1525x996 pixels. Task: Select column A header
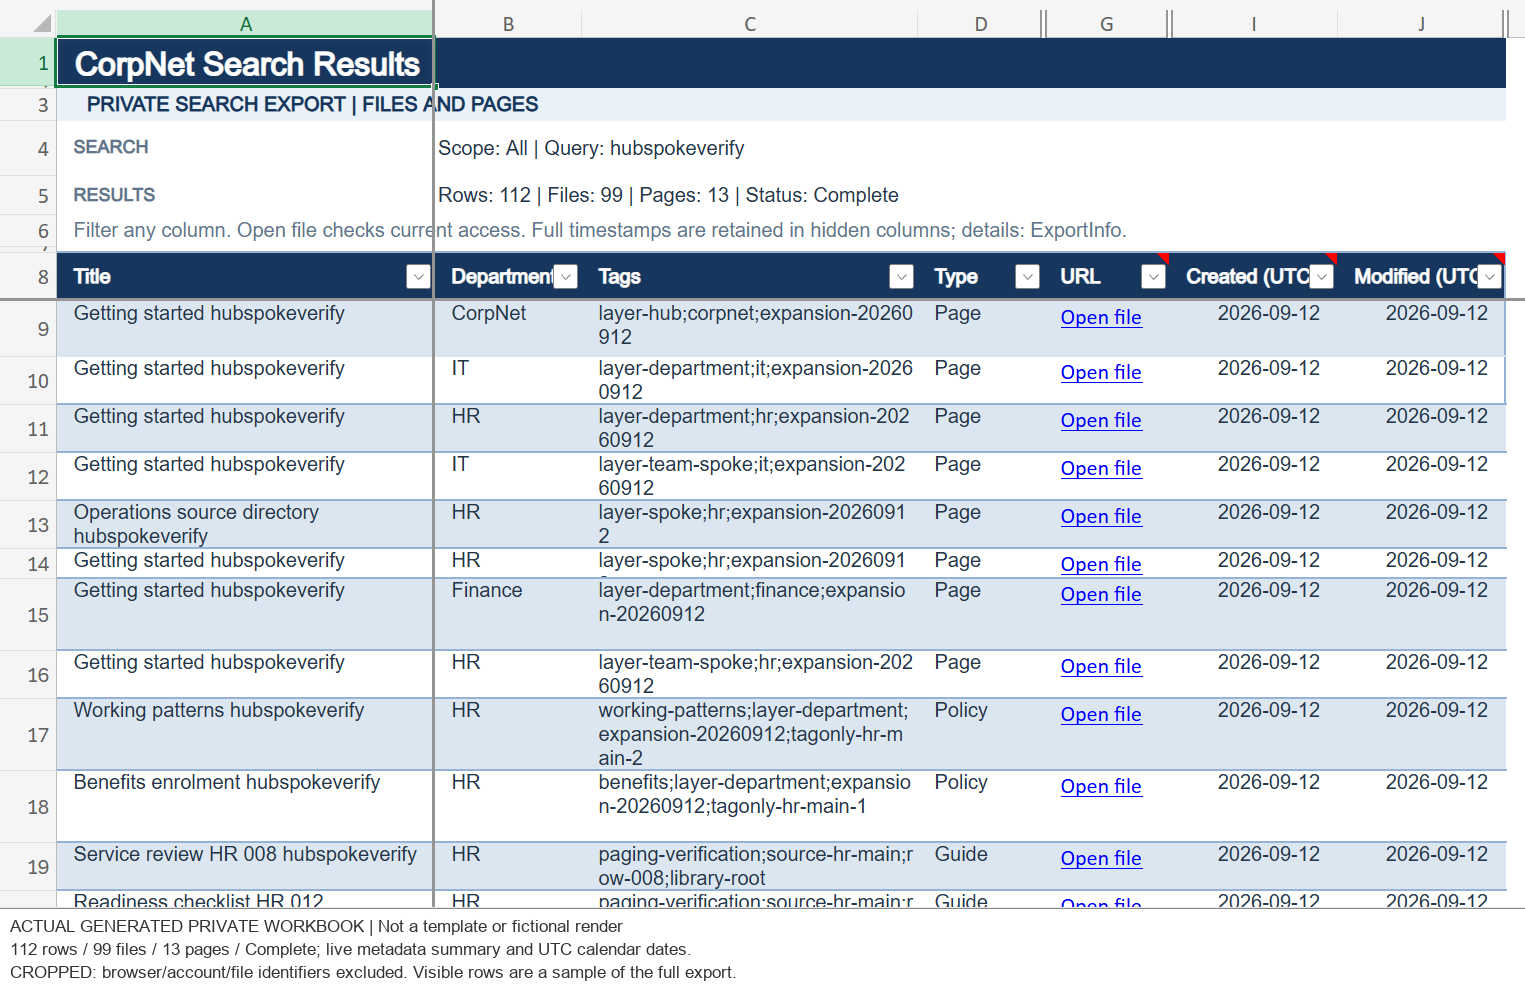(x=245, y=24)
